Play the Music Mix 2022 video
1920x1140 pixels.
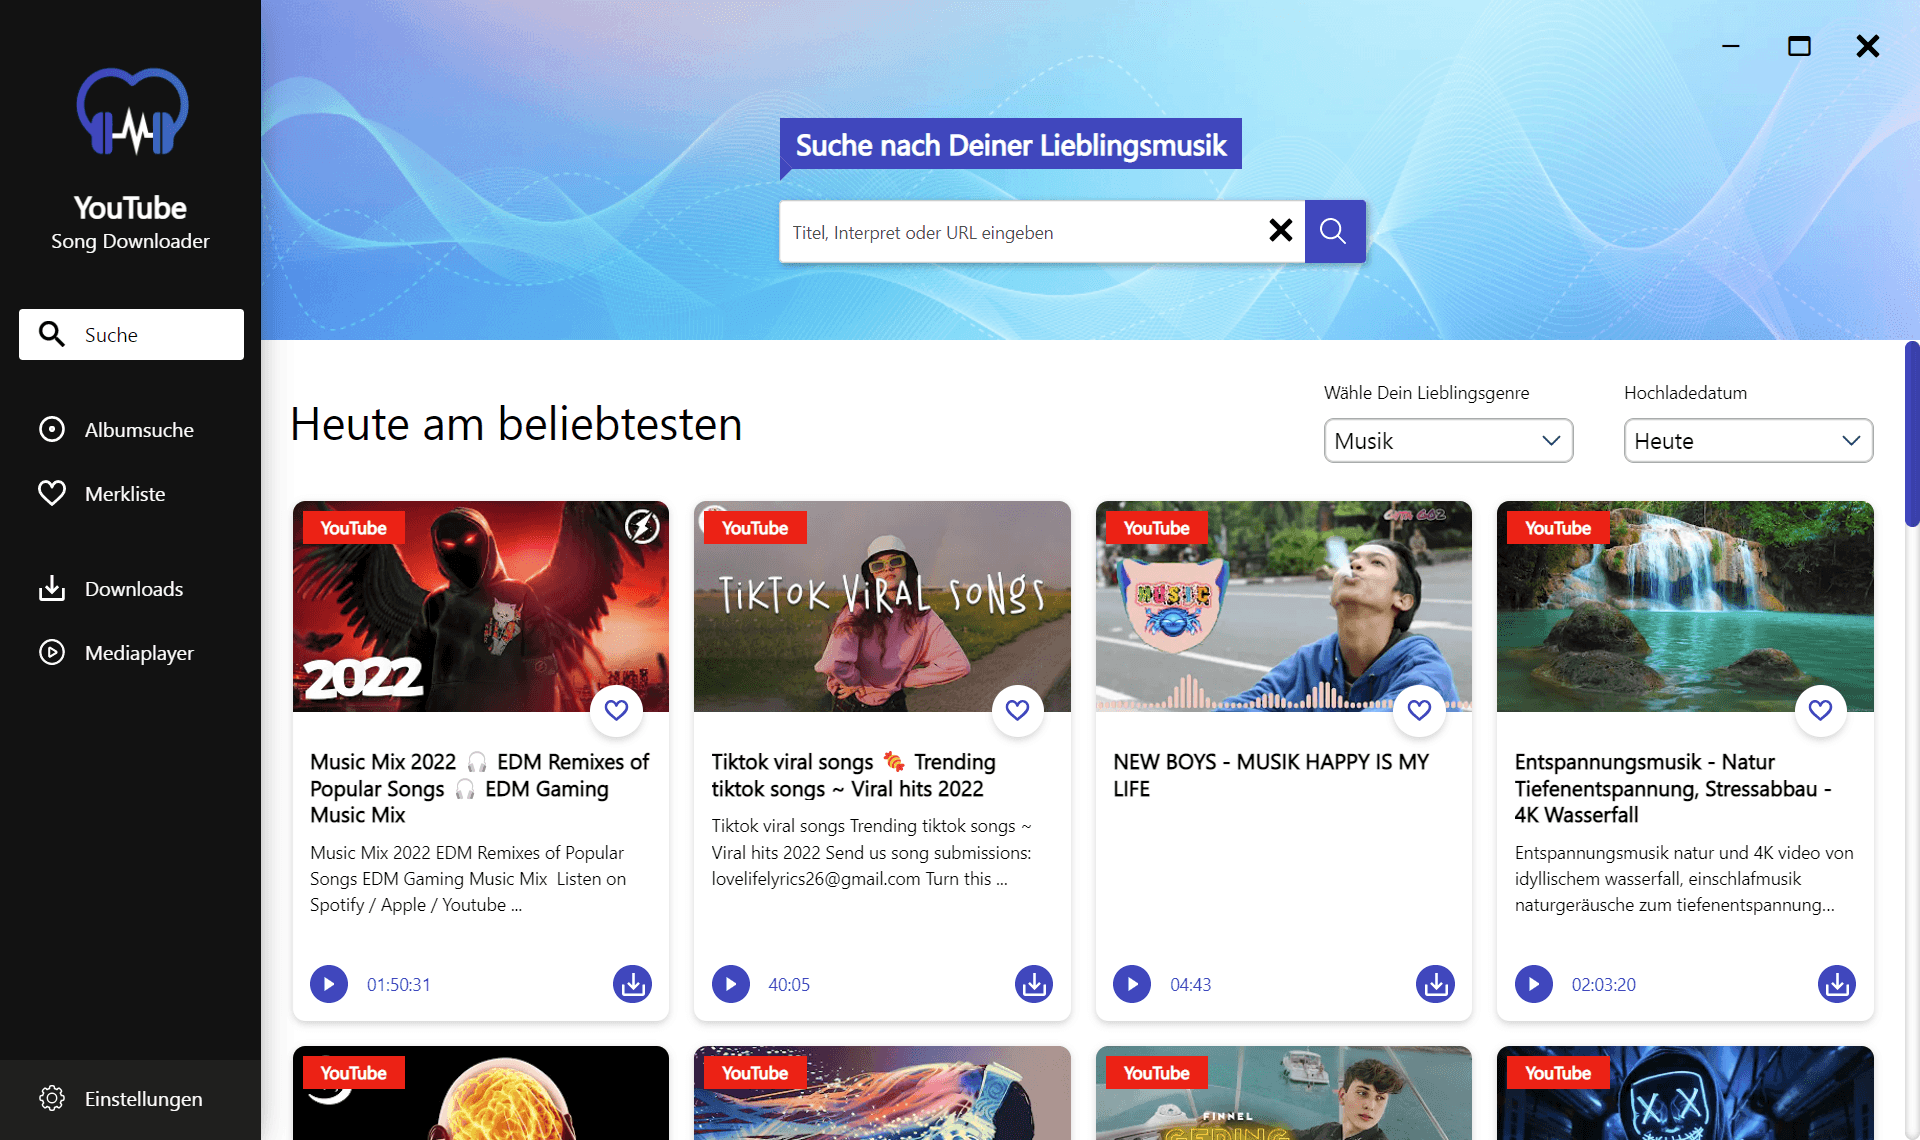[x=329, y=984]
